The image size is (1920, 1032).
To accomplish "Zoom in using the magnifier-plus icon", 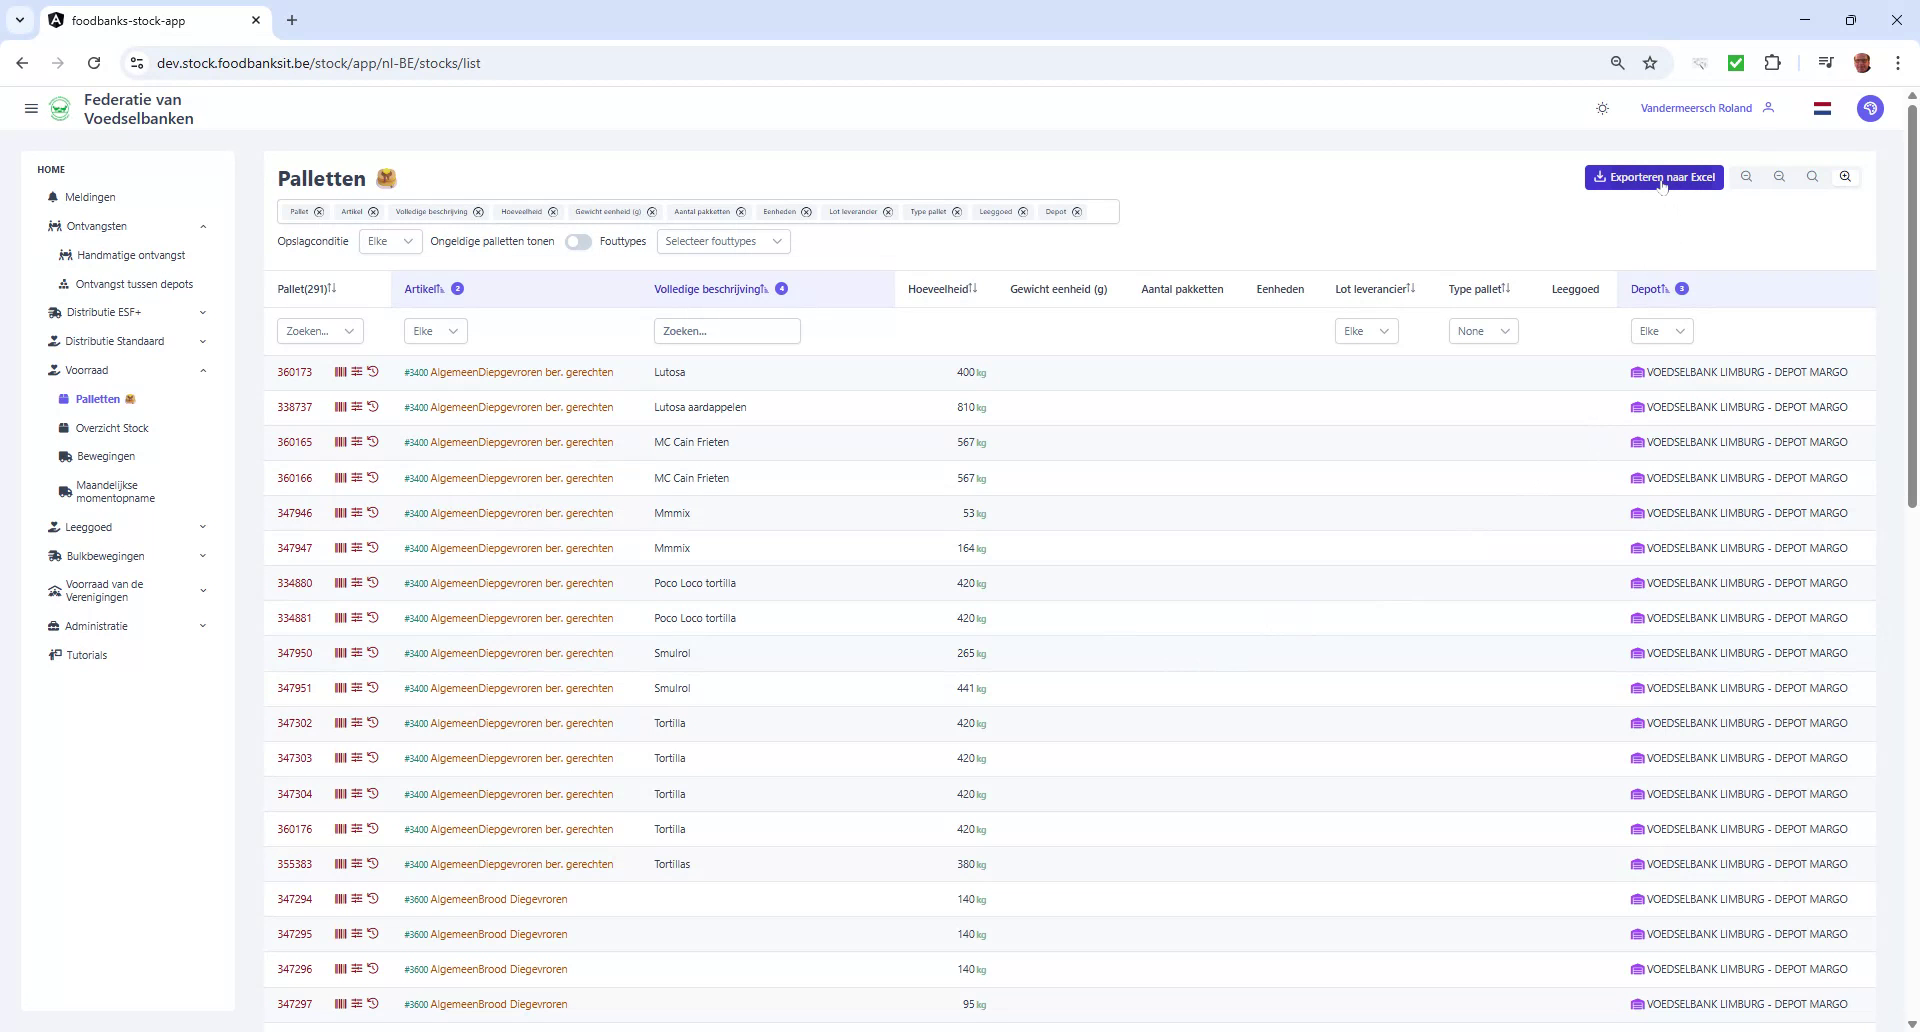I will [x=1844, y=176].
